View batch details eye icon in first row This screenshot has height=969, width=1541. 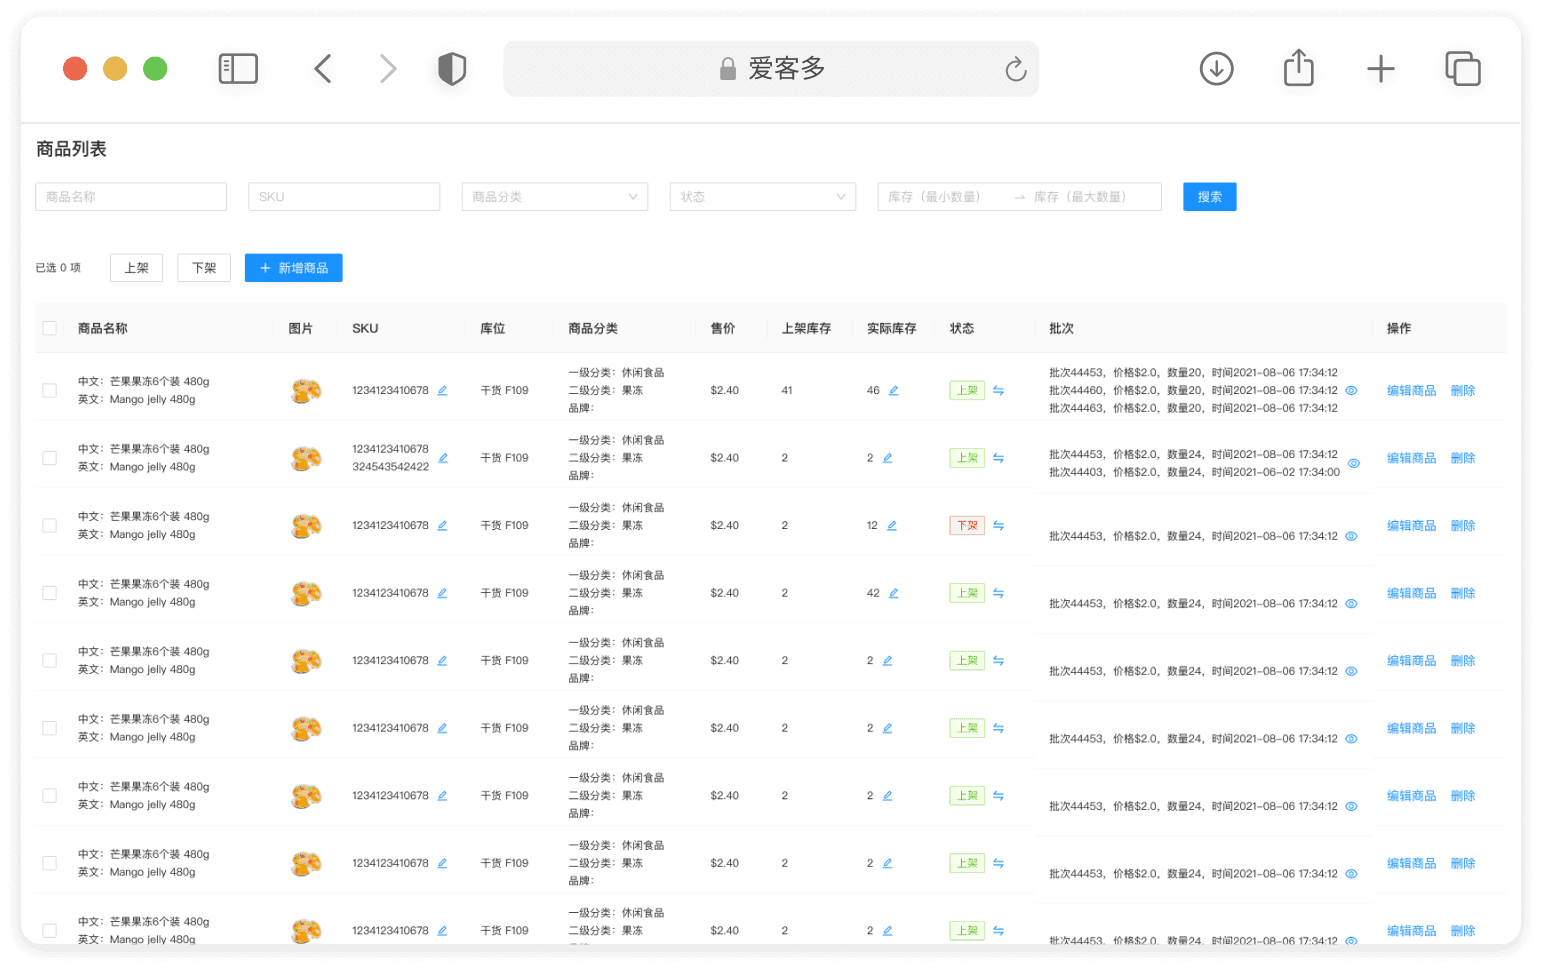click(1351, 391)
